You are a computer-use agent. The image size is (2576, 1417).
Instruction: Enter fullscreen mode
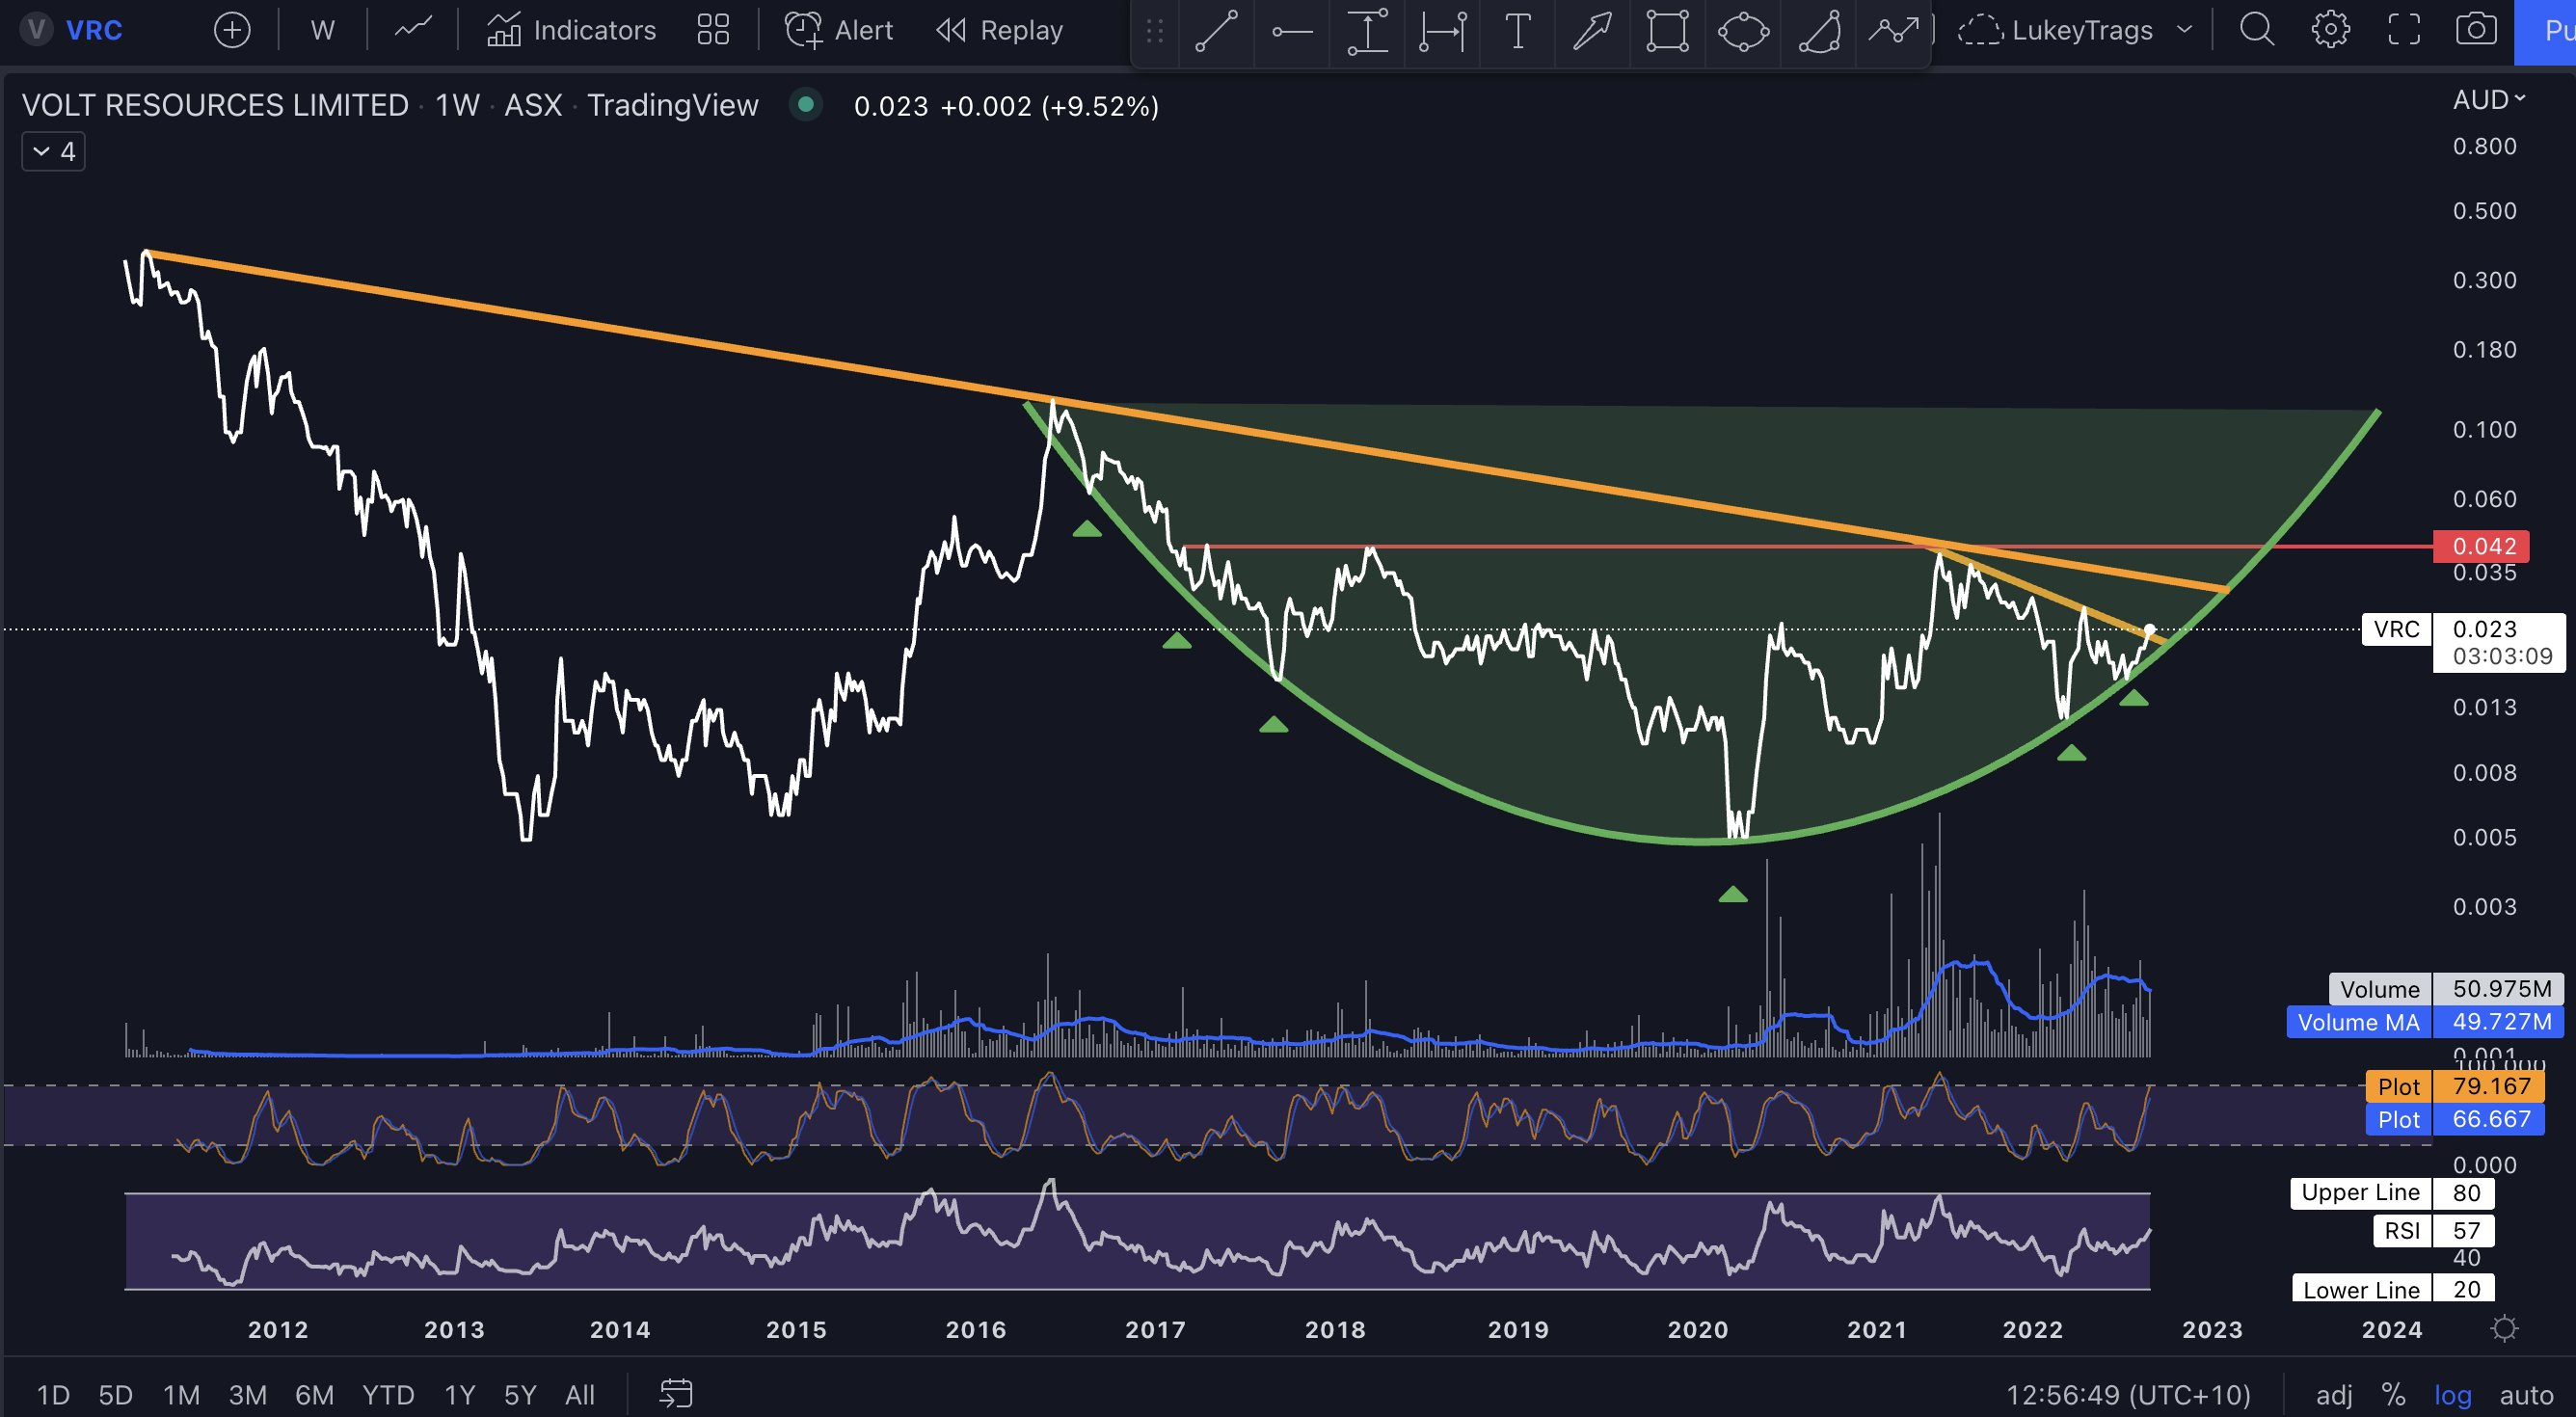click(x=2403, y=30)
